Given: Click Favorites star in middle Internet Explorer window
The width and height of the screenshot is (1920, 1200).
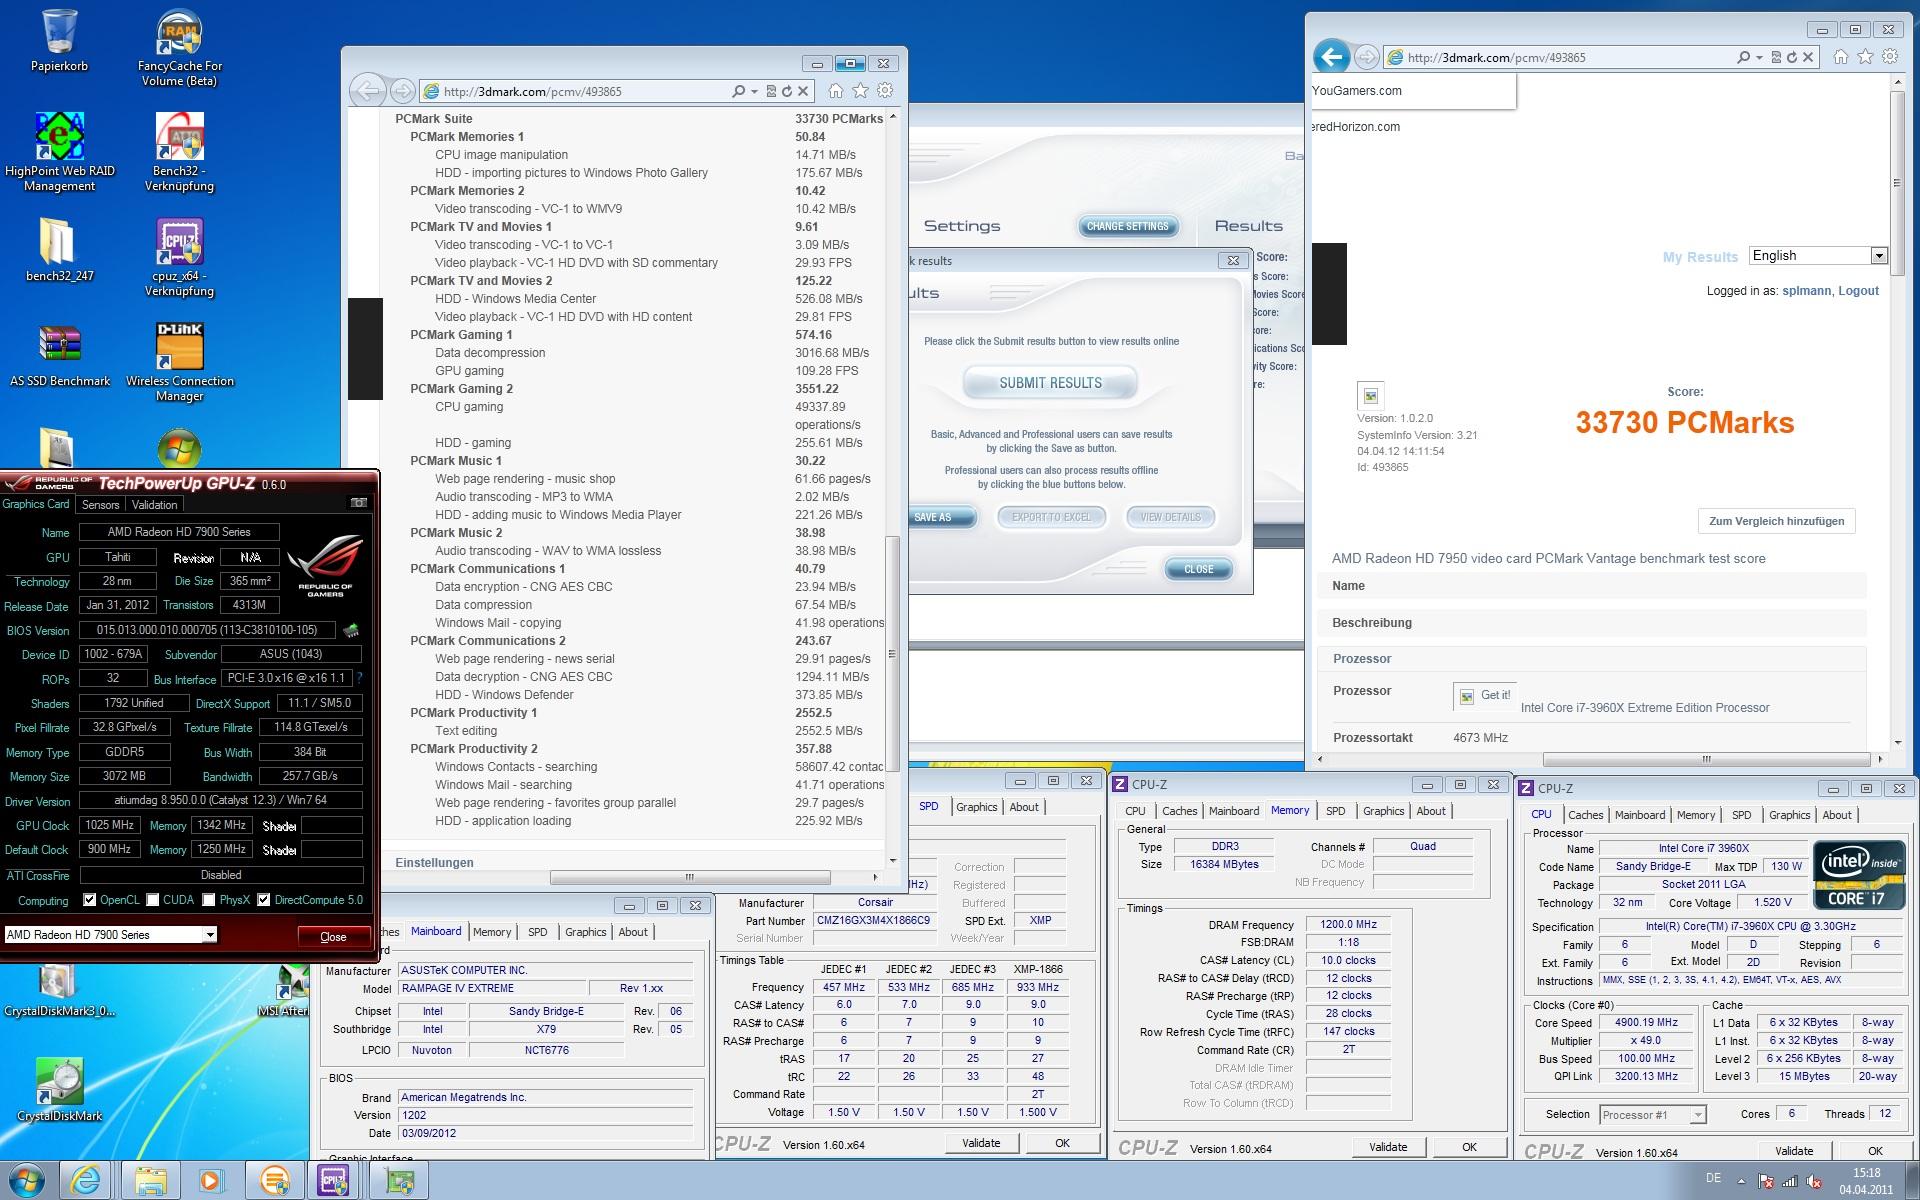Looking at the screenshot, I should (860, 91).
